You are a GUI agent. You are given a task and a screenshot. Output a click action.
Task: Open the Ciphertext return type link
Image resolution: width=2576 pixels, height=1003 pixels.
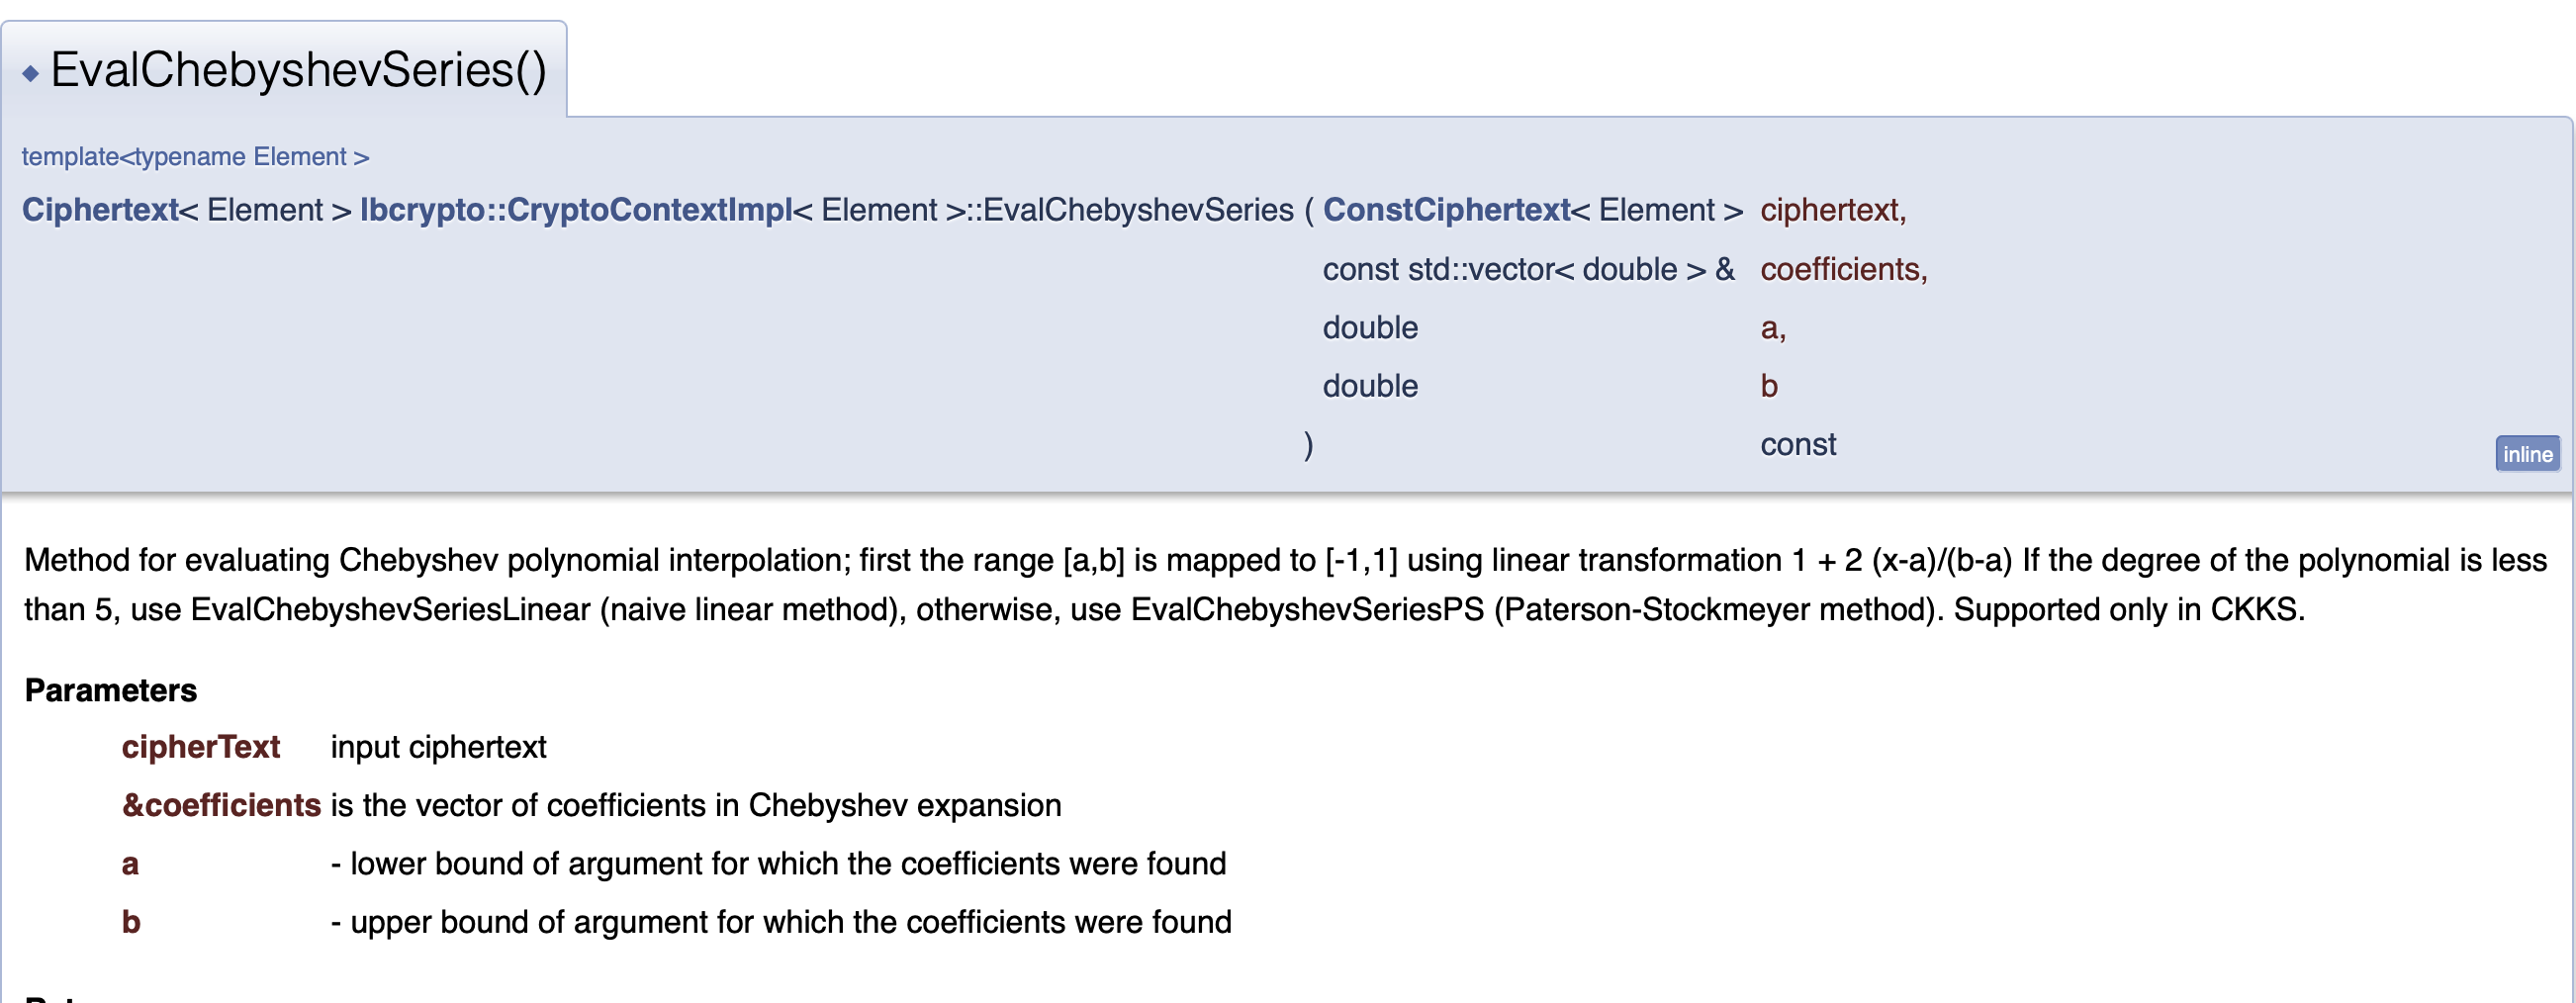(100, 210)
